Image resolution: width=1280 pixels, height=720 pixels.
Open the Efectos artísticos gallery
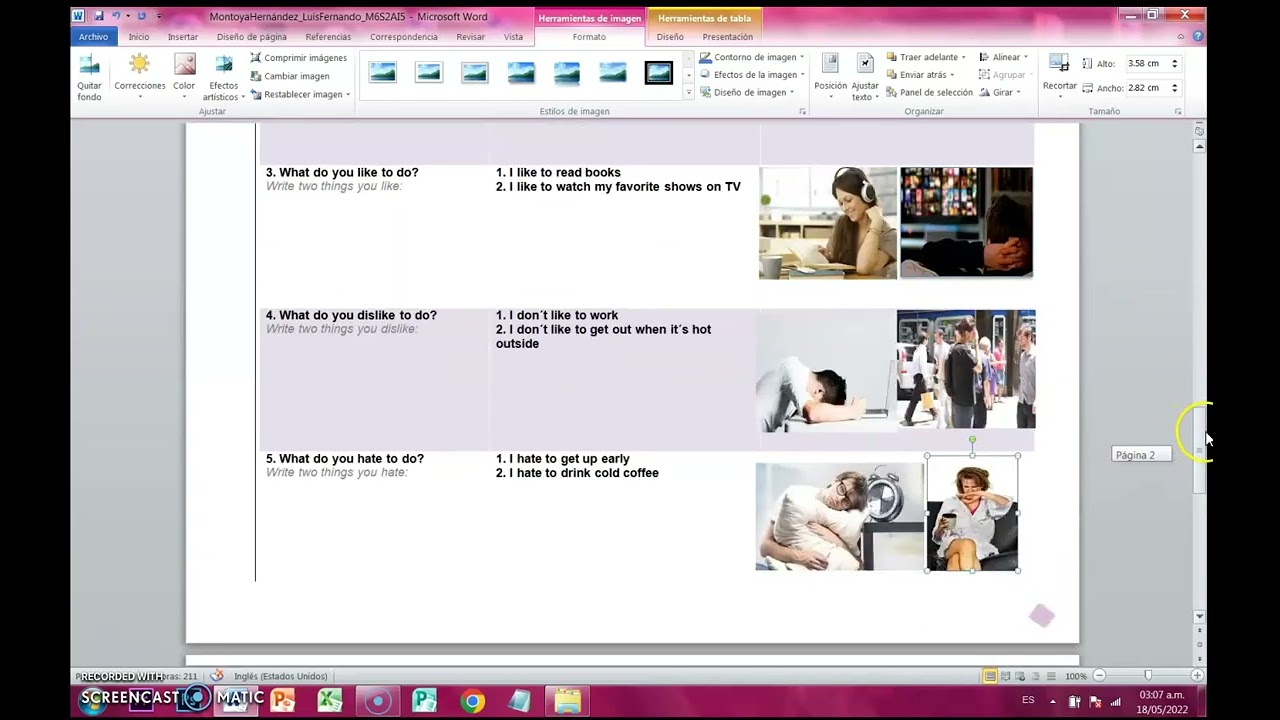tap(223, 77)
